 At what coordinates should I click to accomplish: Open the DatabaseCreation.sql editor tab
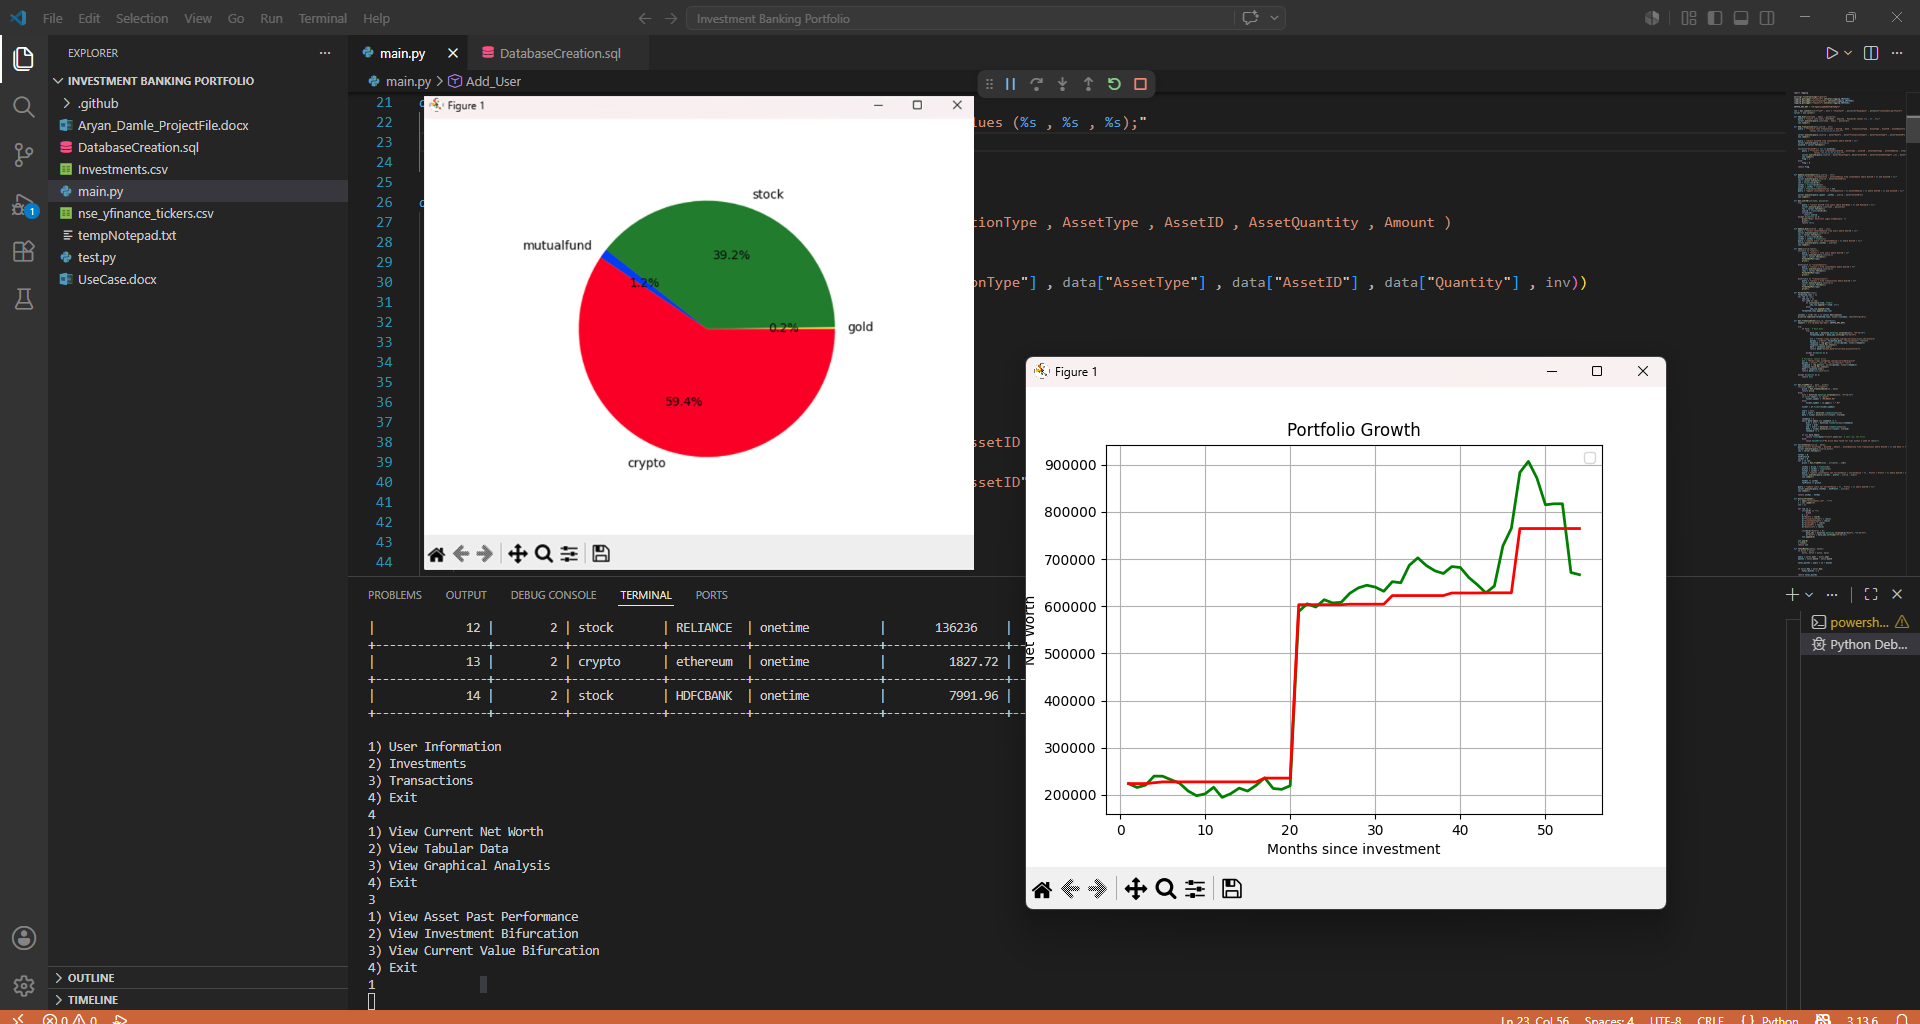click(x=560, y=53)
